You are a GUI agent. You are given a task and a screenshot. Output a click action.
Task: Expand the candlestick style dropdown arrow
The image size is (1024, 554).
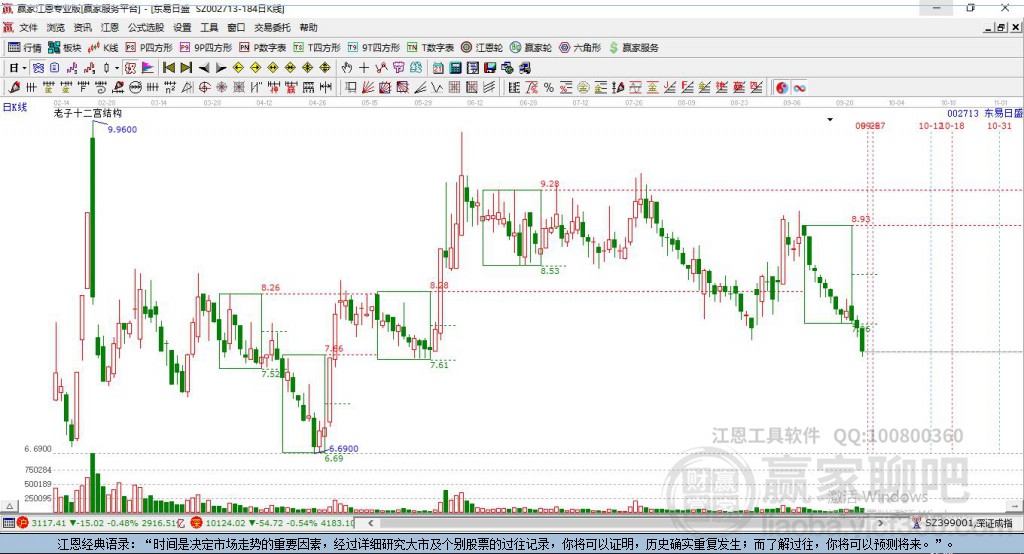click(117, 68)
